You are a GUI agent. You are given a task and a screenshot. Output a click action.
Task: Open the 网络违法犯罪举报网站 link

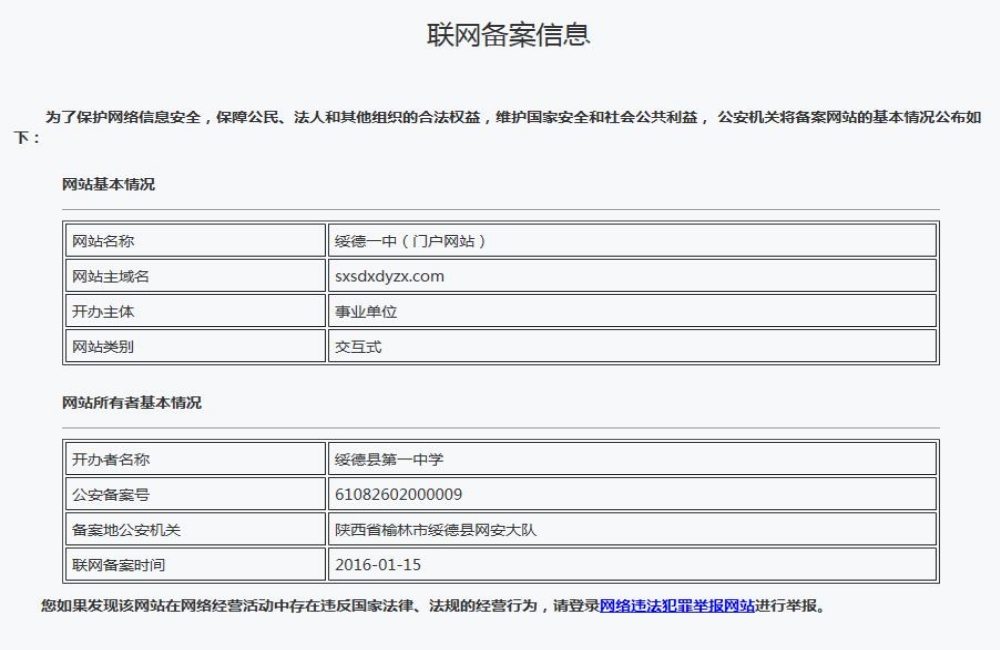coord(677,605)
